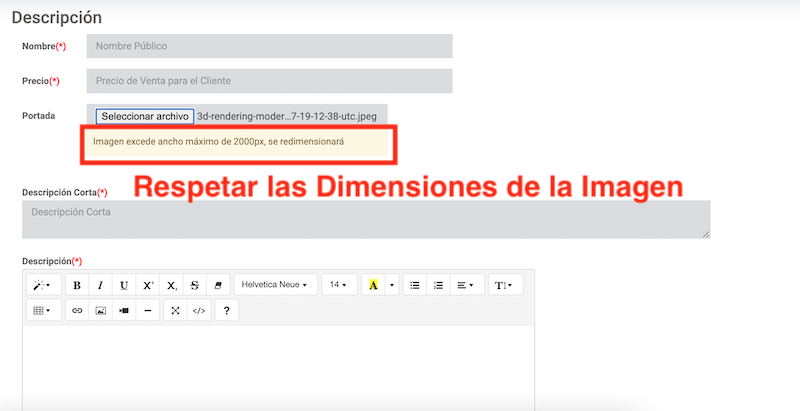
Task: Expand the font size 14 dropdown
Action: pyautogui.click(x=338, y=285)
